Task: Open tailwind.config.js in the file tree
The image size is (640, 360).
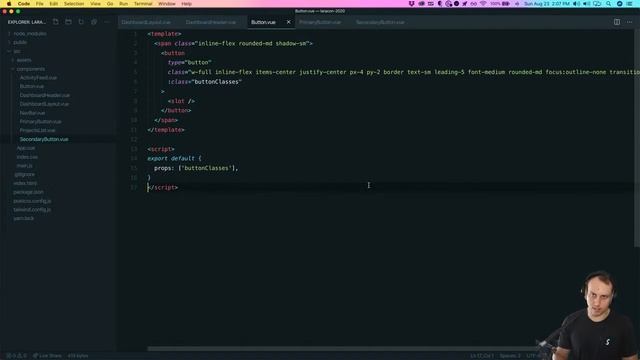Action: [x=32, y=210]
